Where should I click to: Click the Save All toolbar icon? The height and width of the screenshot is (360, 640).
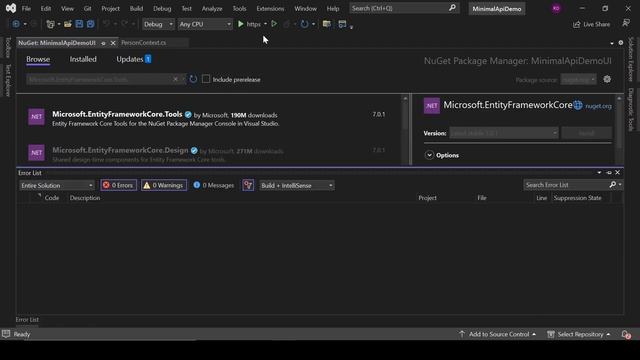90,24
